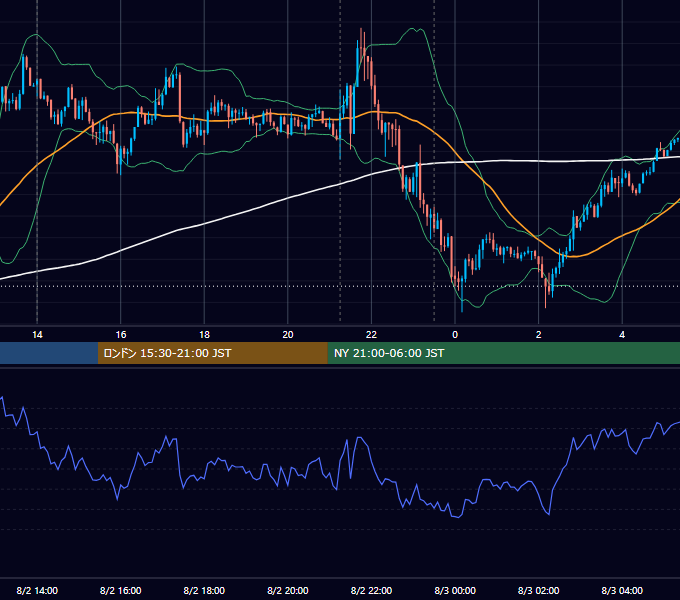Click the 8/3 00:00 date label
Screen dimensions: 680x600
[455, 590]
